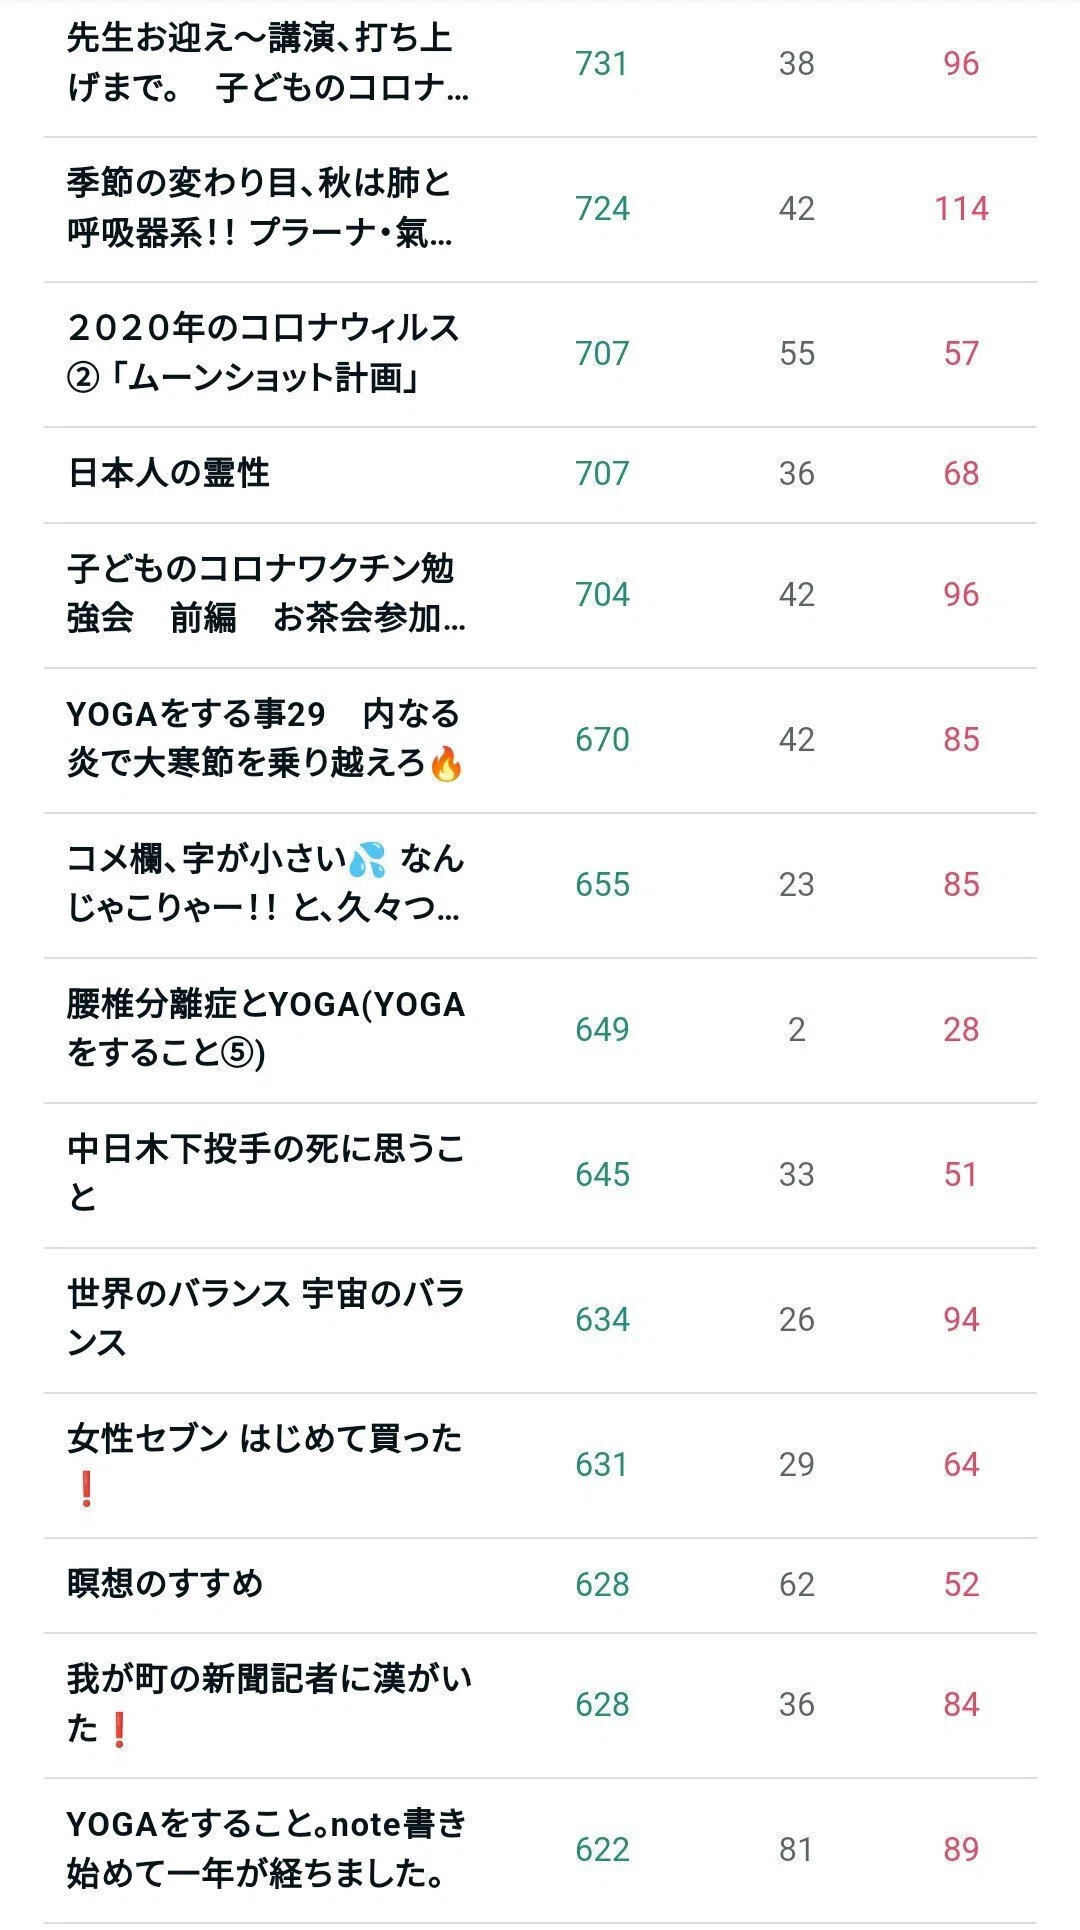Click the 731 view count value
The image size is (1080, 1930).
(601, 63)
